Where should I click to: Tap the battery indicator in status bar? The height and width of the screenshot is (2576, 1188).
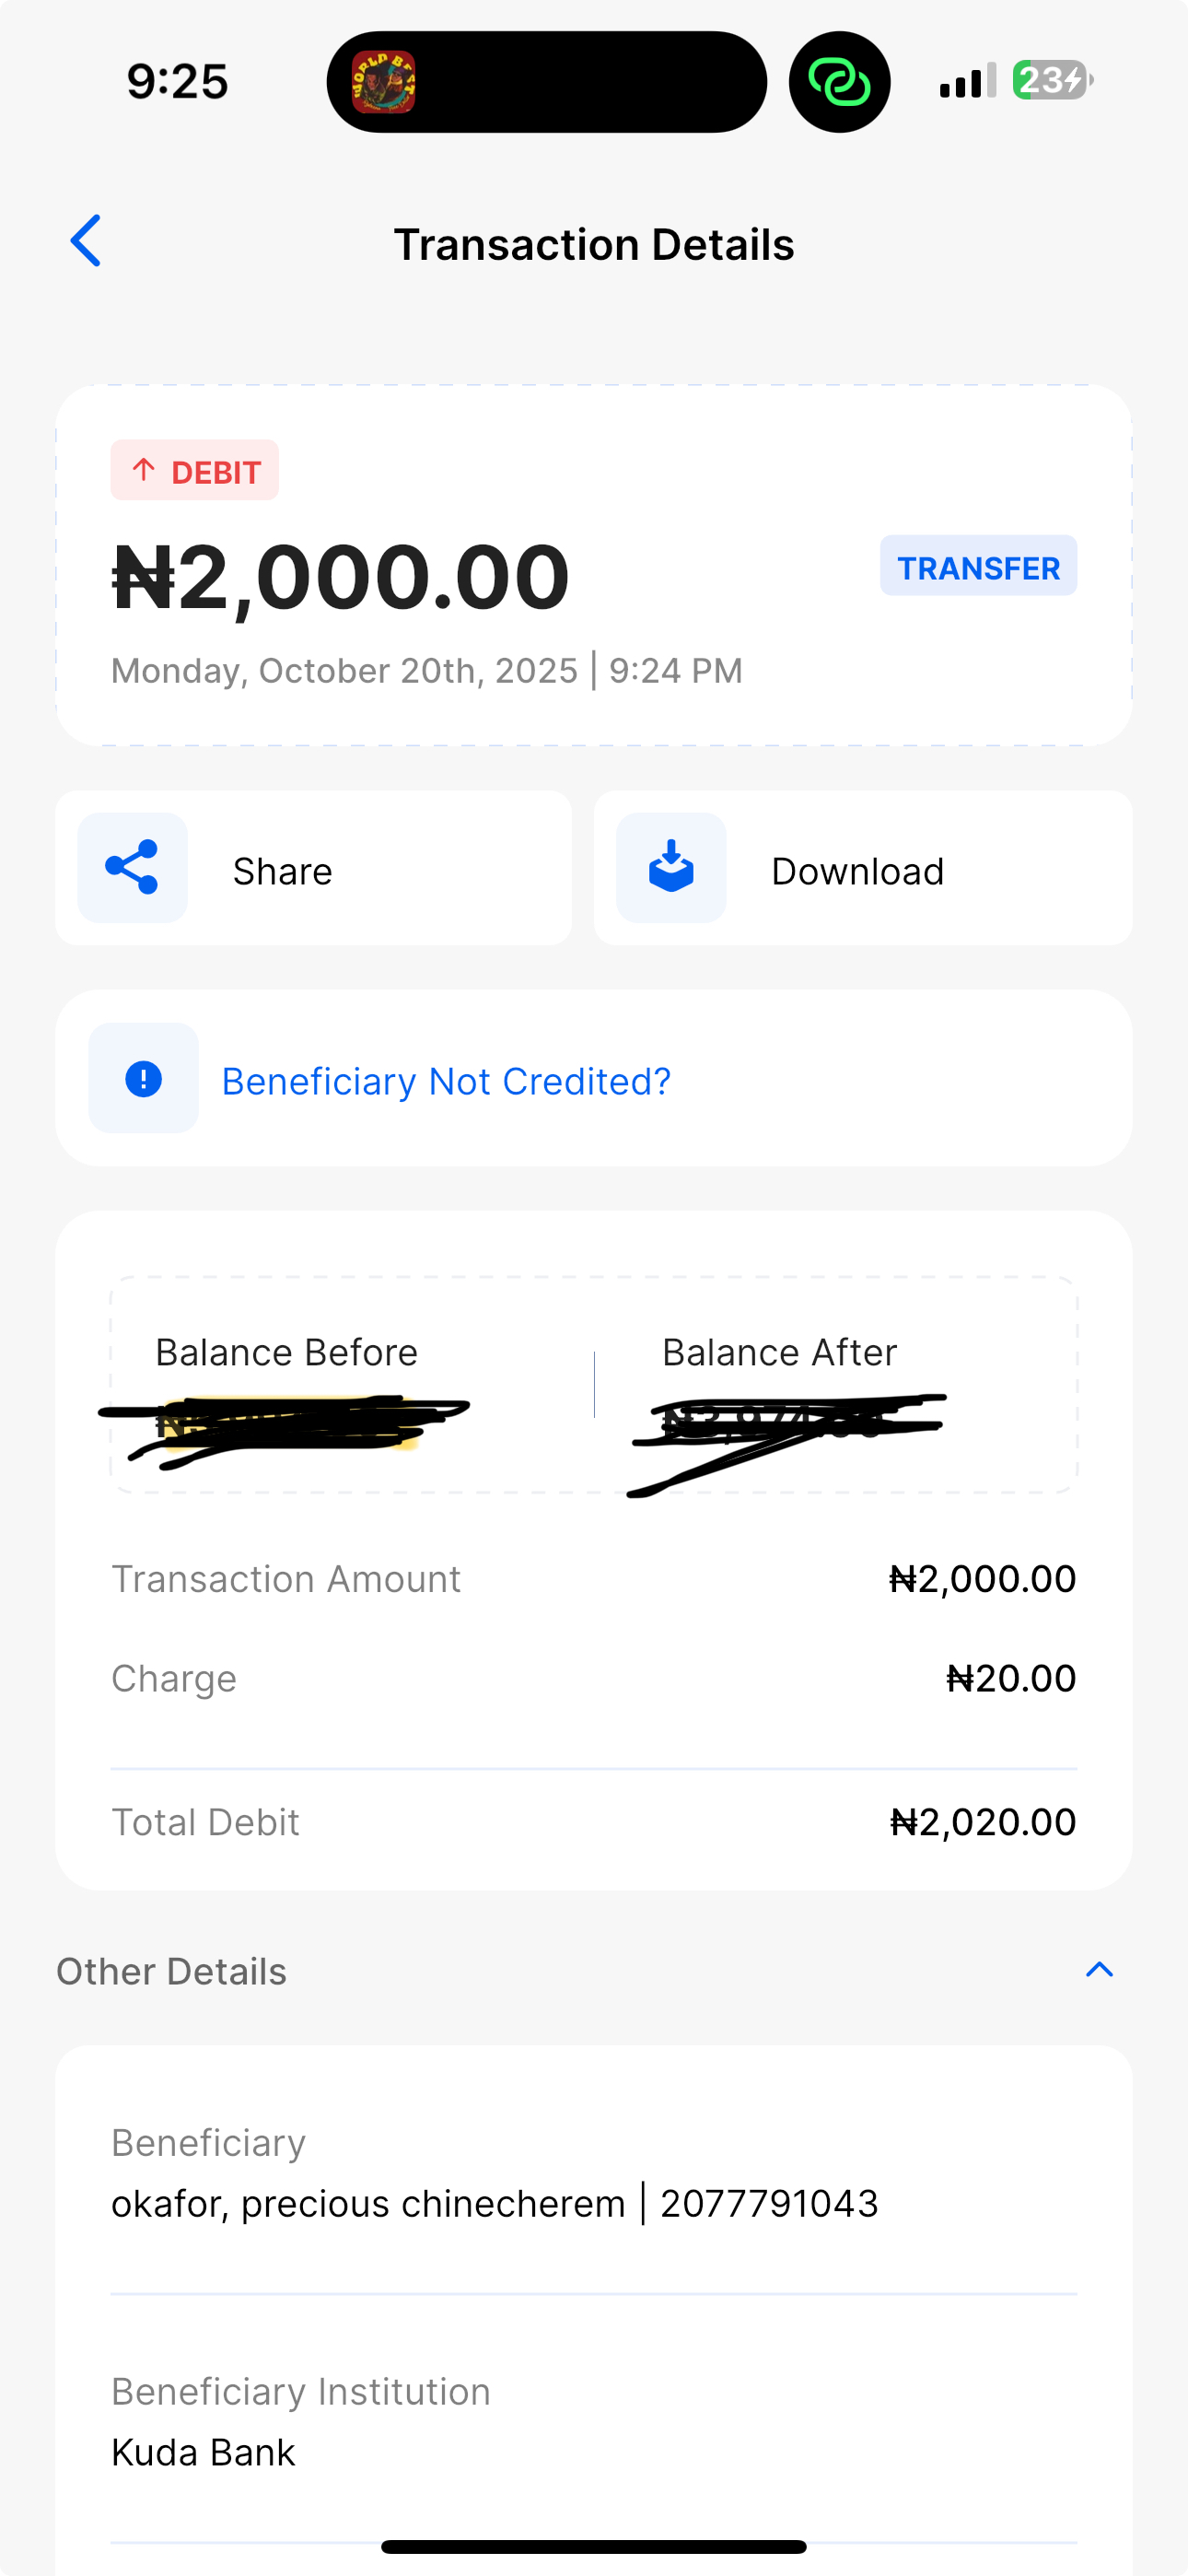pos(1052,80)
